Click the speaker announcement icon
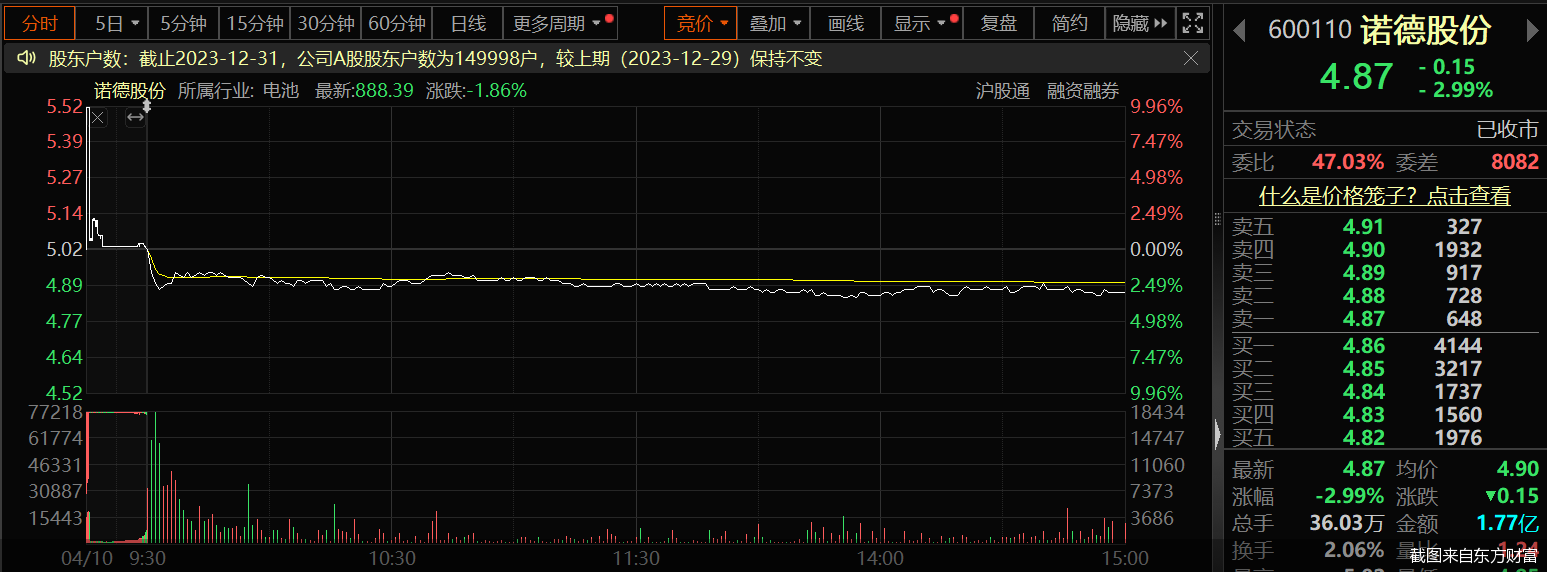Image resolution: width=1547 pixels, height=572 pixels. pos(27,59)
